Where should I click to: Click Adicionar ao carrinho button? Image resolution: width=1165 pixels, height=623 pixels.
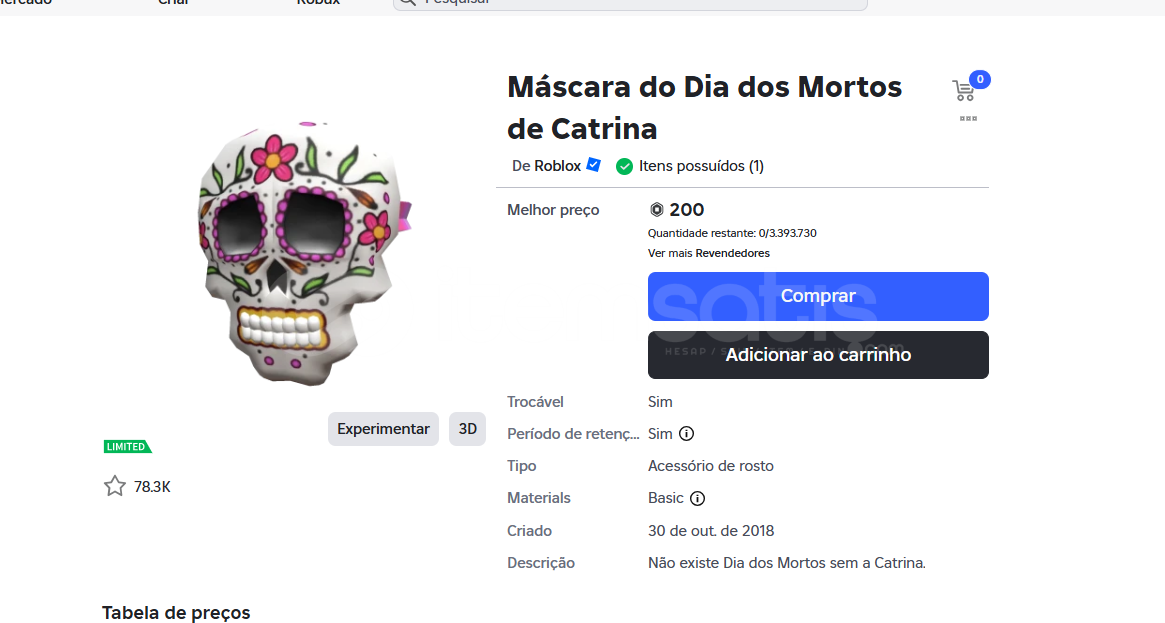coord(818,355)
